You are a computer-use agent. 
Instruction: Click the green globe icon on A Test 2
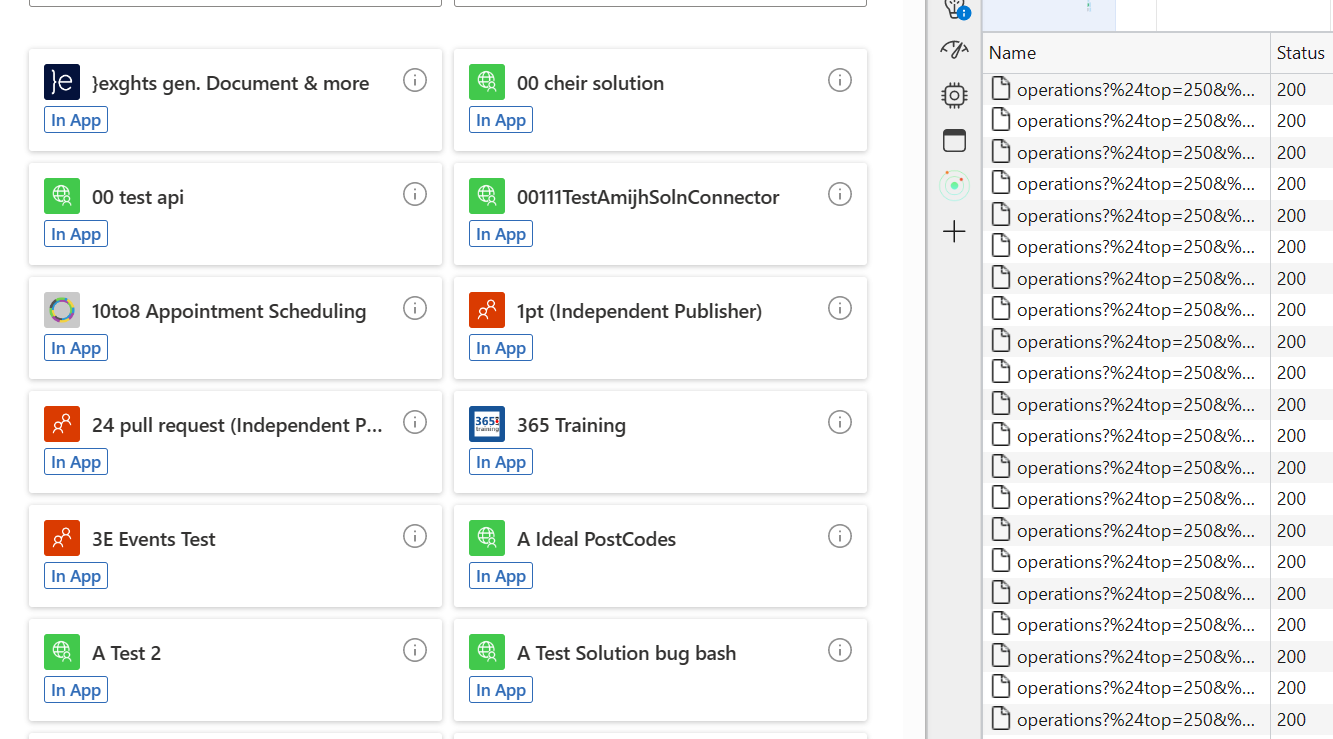click(x=62, y=651)
